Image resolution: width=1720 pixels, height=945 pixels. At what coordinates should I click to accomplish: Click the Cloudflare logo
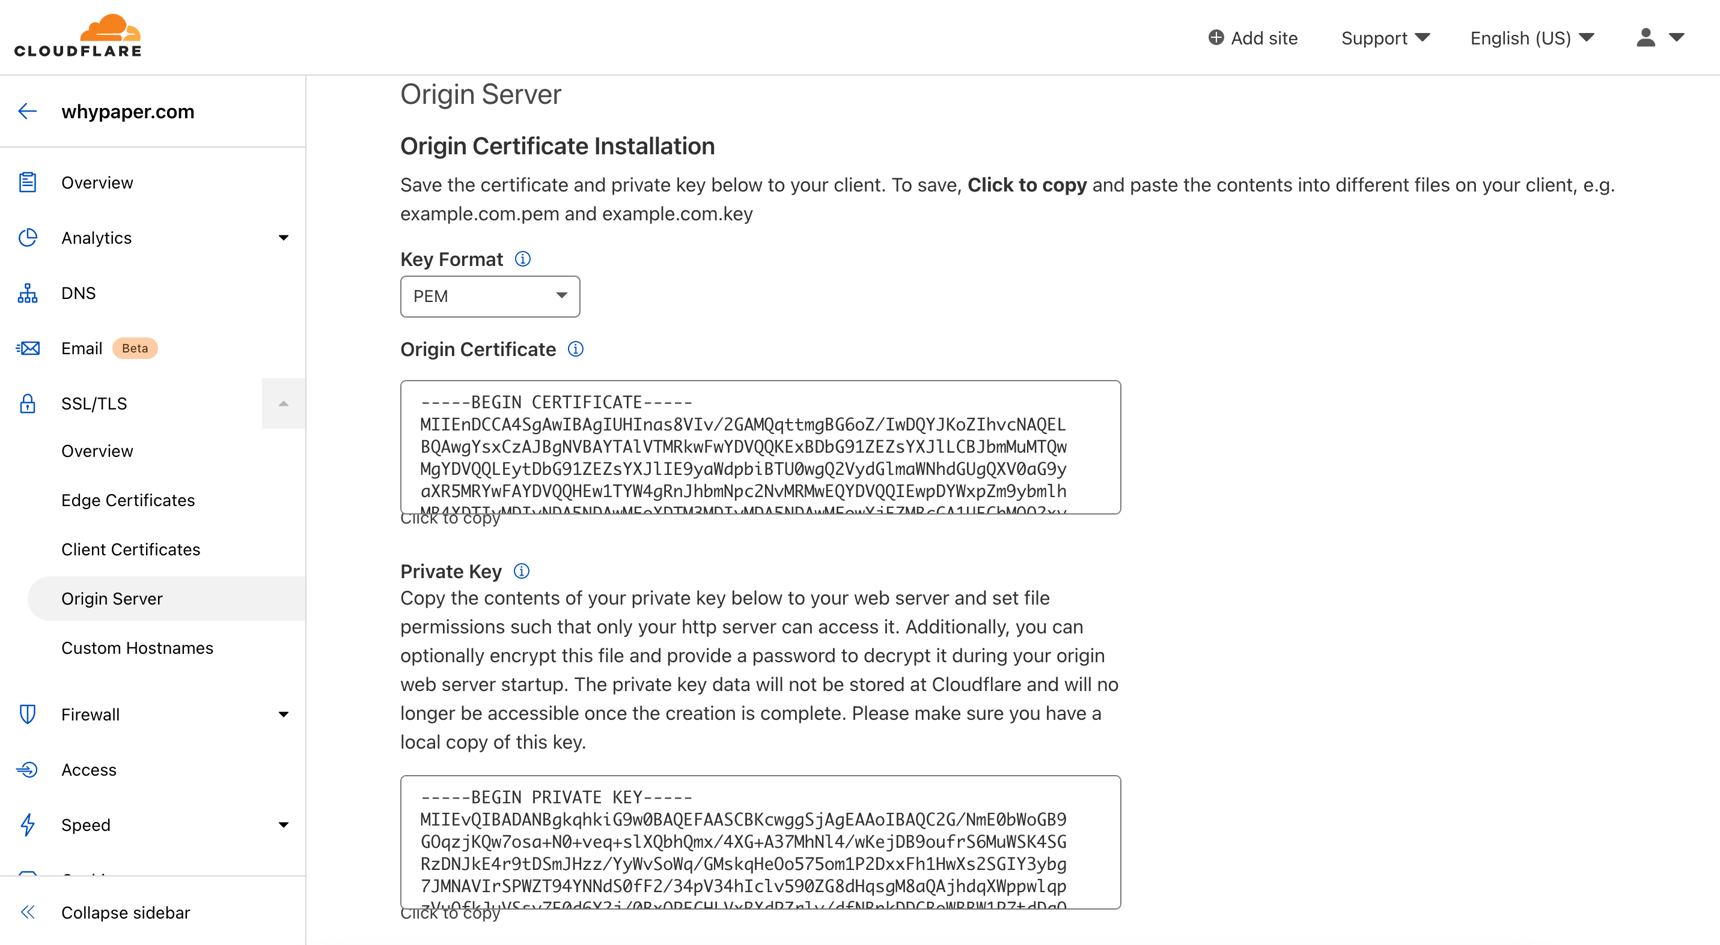pos(77,35)
